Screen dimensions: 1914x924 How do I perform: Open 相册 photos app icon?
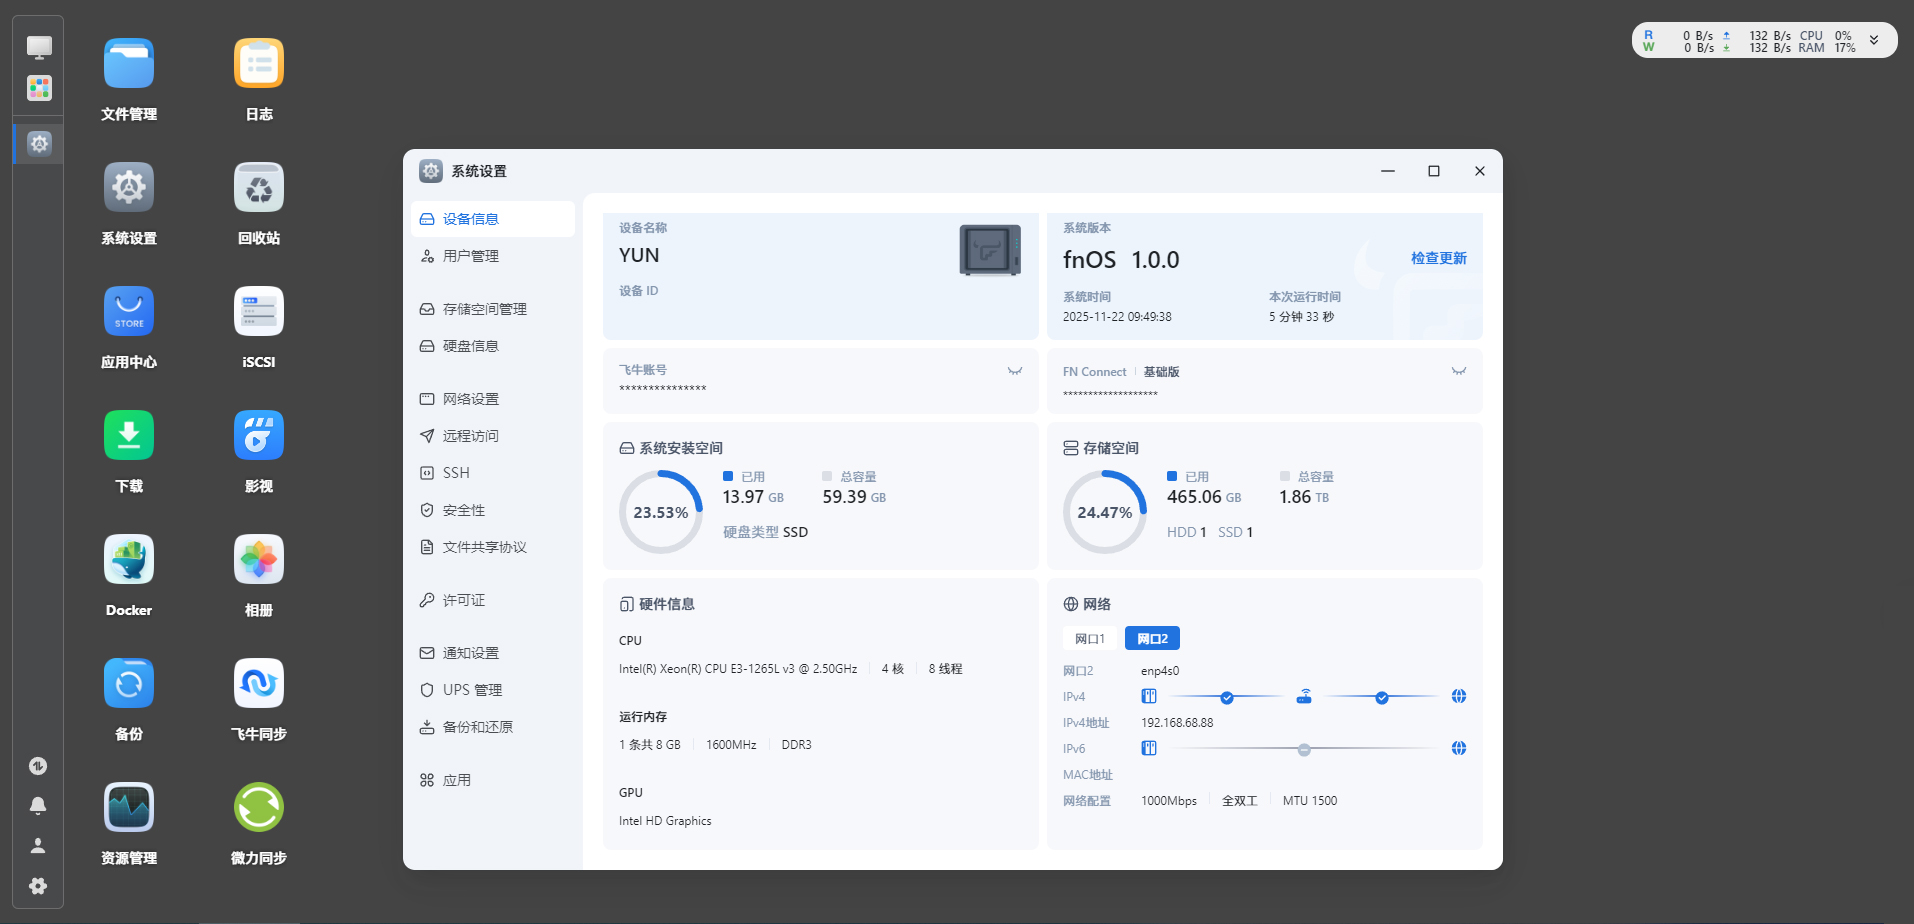click(x=259, y=559)
